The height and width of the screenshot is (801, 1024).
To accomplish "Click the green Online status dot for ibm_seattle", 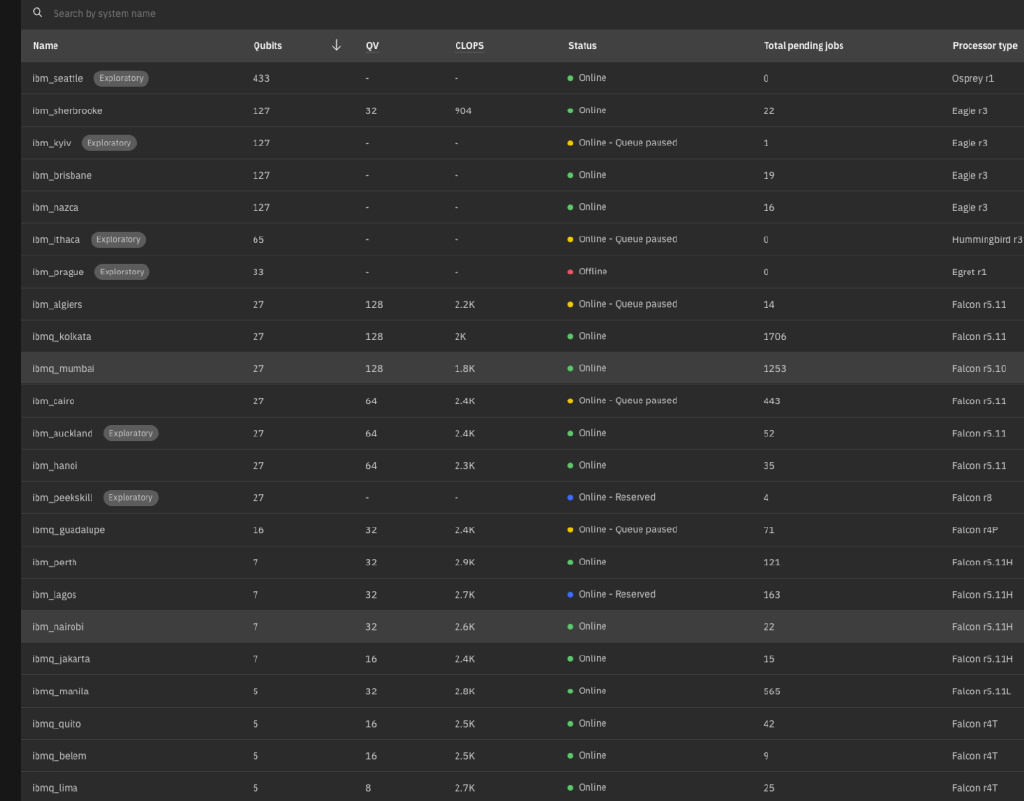I will coord(570,78).
